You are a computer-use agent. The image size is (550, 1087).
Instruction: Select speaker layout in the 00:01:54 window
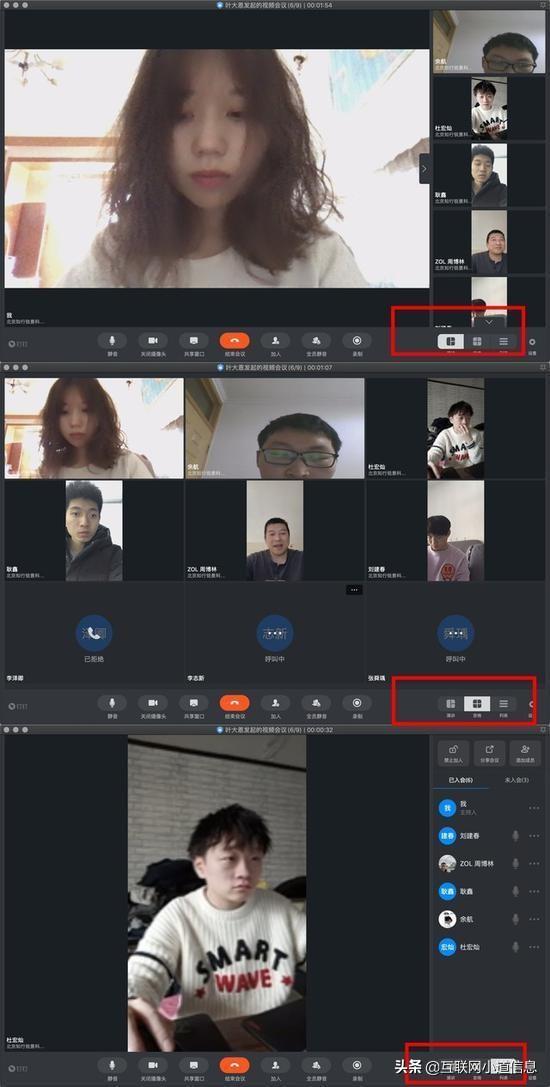pyautogui.click(x=451, y=342)
